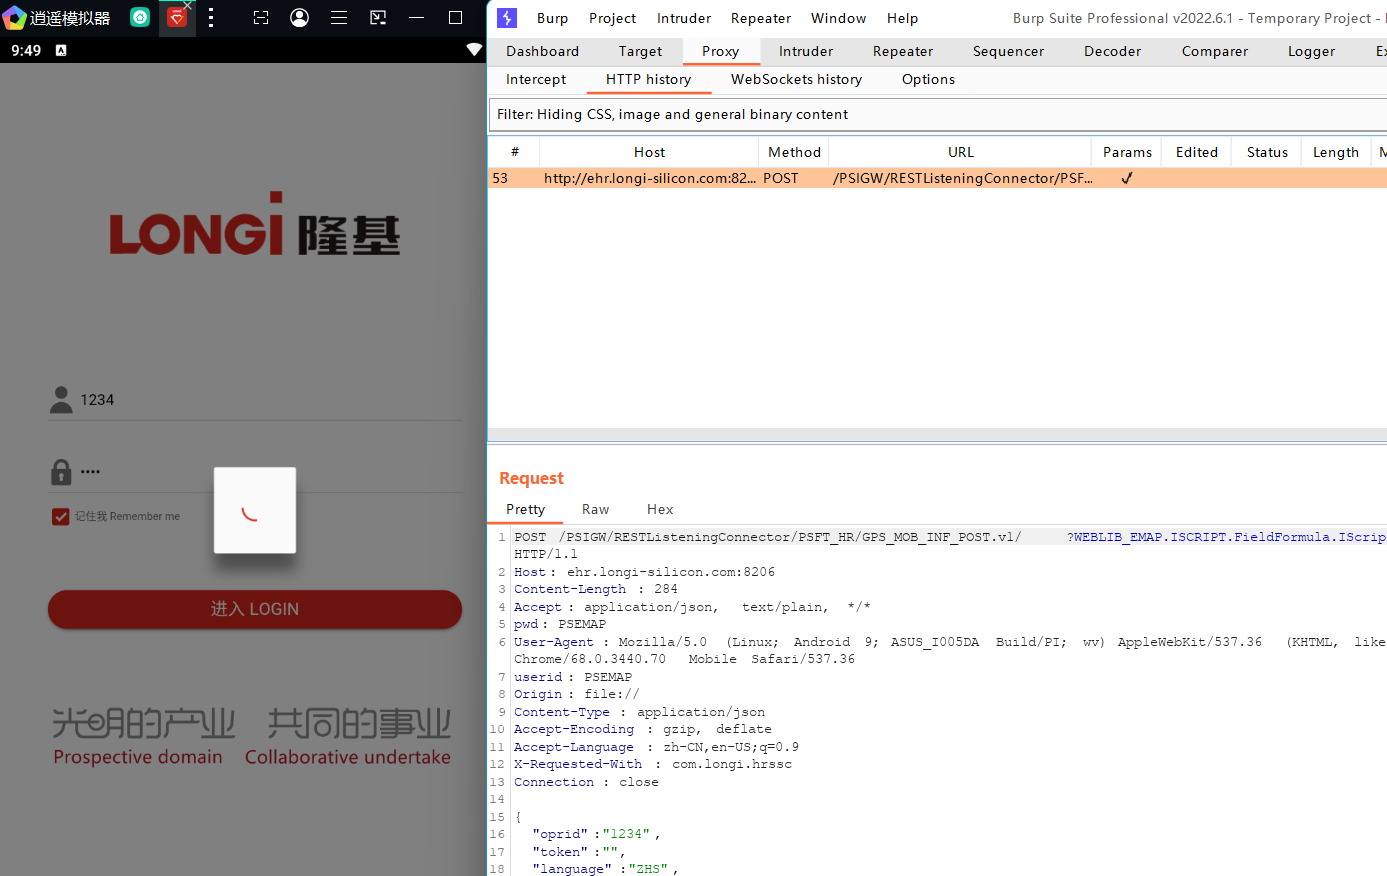This screenshot has height=876, width=1387.
Task: Click the emulator mini-window mode icon
Action: pyautogui.click(x=378, y=17)
